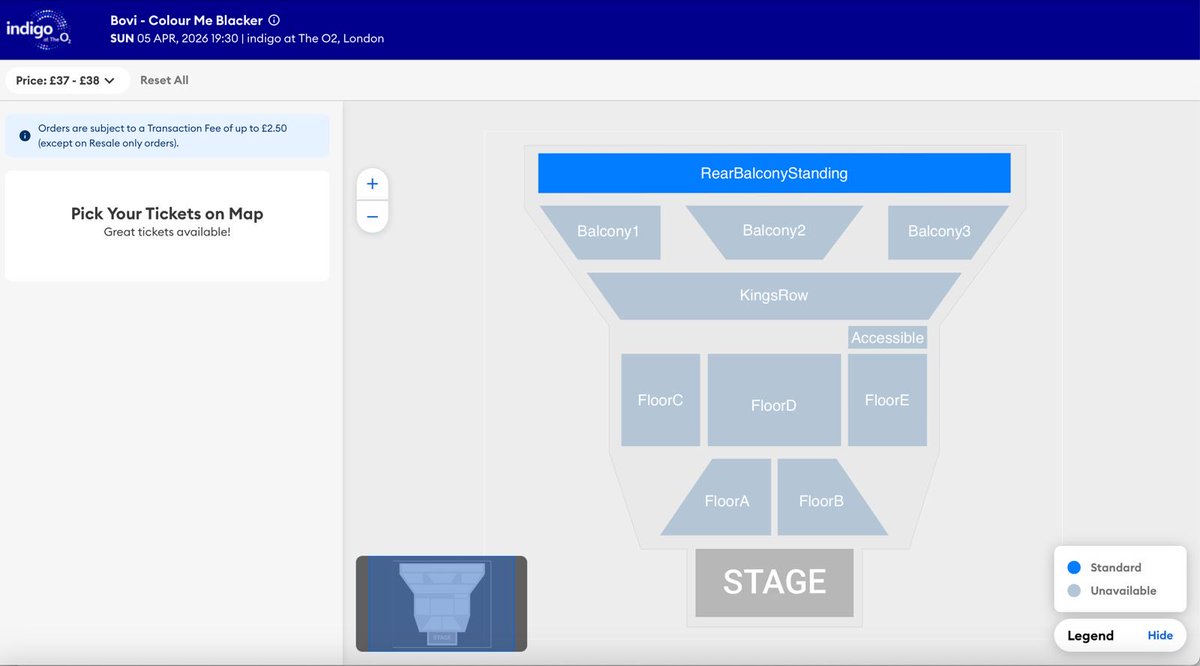Screen dimensions: 1200x666
Task: Click Reset All filters
Action: click(x=164, y=80)
